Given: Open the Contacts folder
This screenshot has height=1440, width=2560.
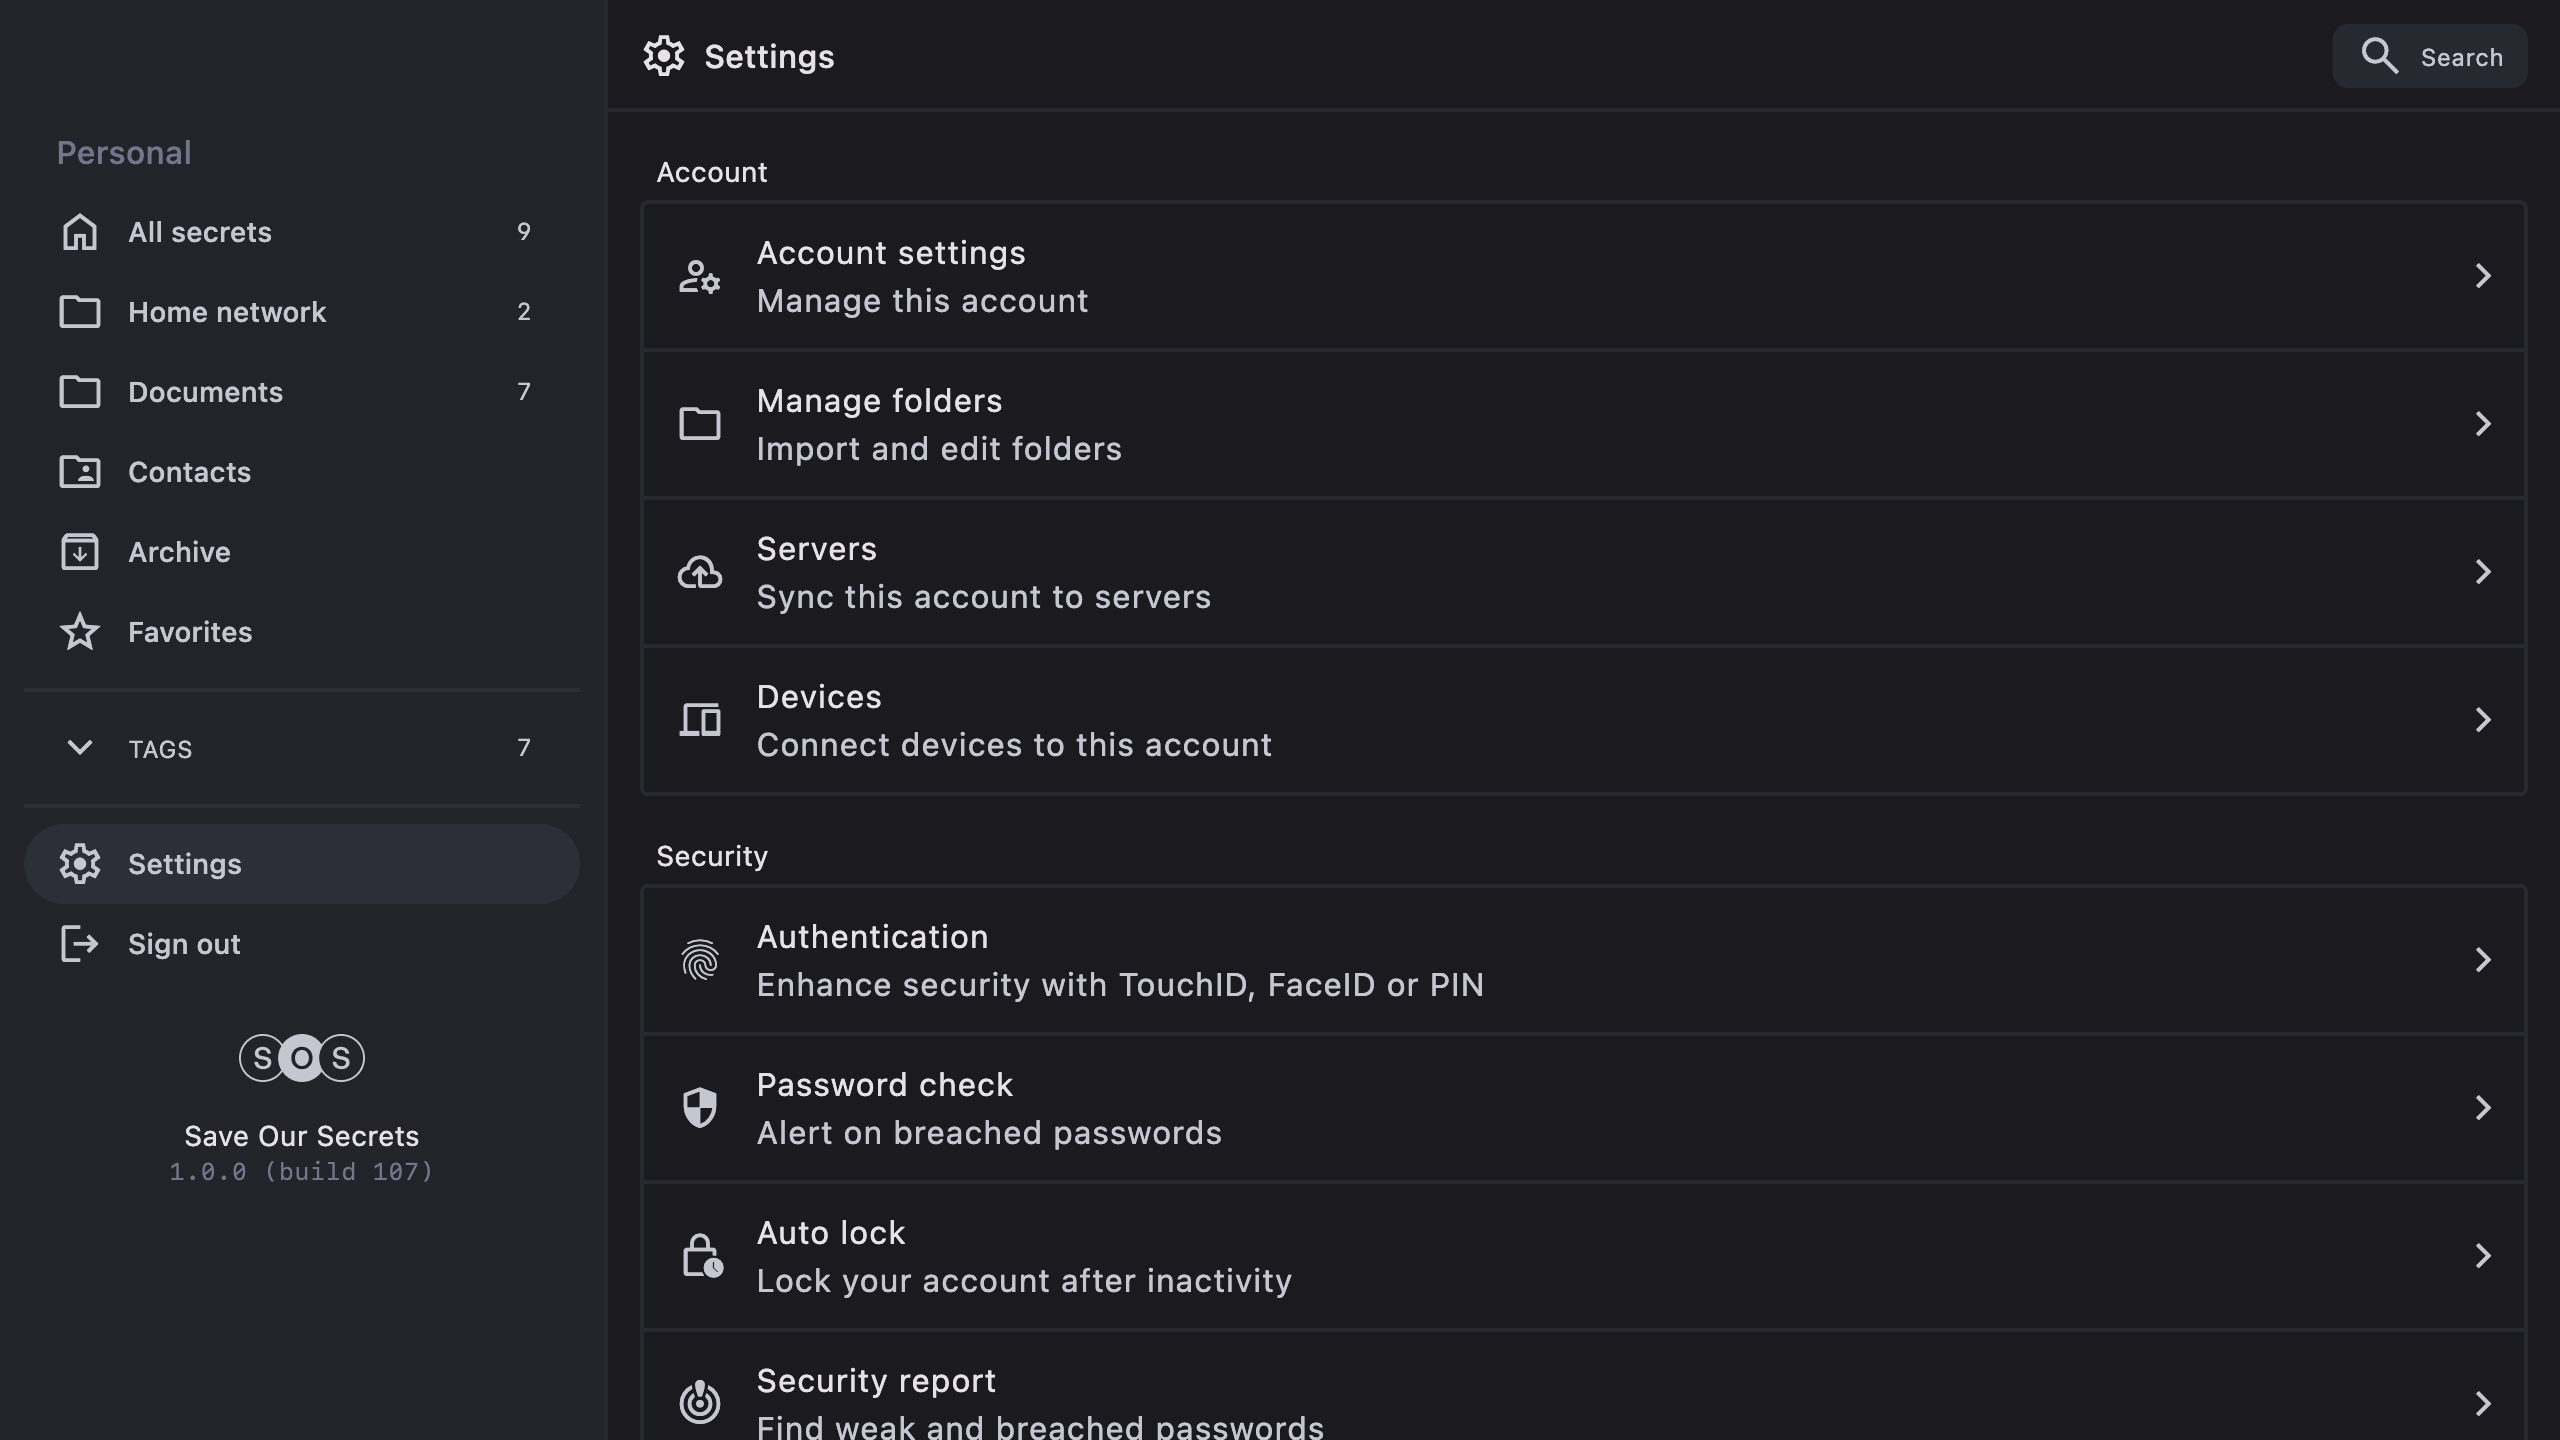Looking at the screenshot, I should [189, 472].
